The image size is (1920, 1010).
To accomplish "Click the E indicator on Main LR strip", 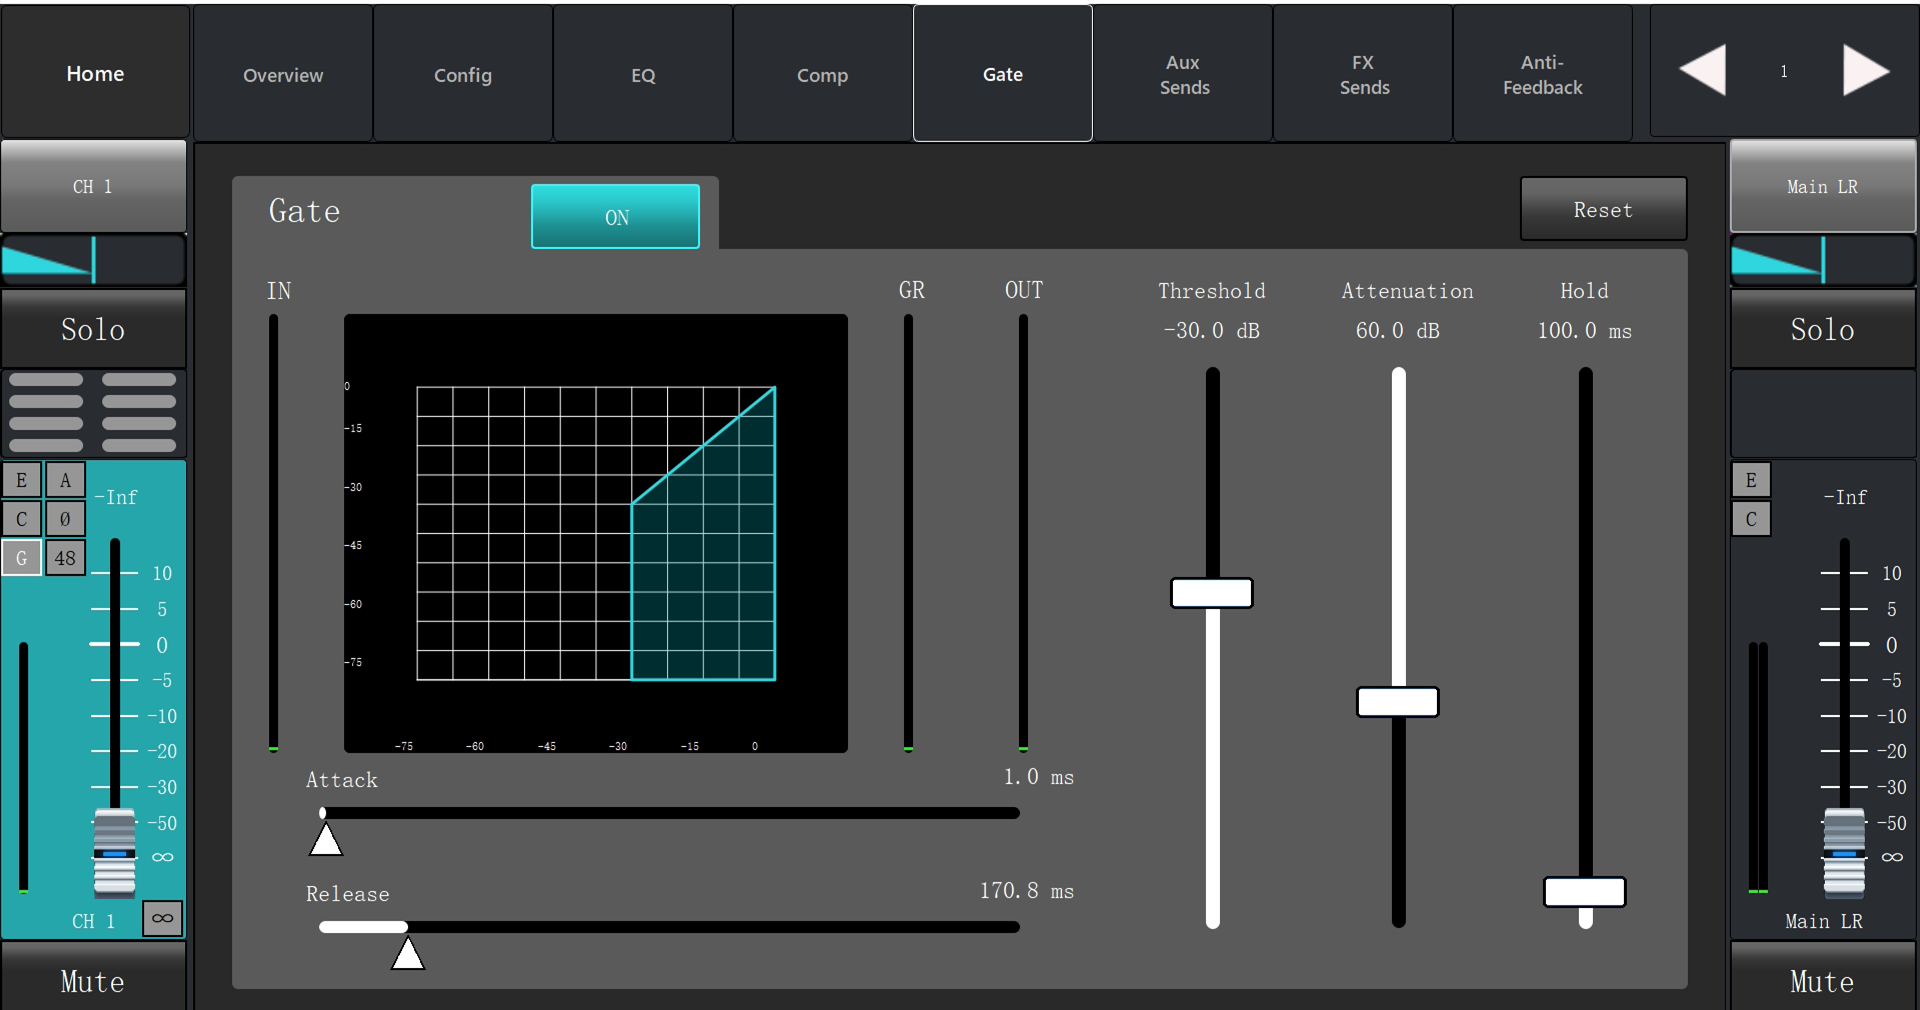I will [x=1751, y=480].
